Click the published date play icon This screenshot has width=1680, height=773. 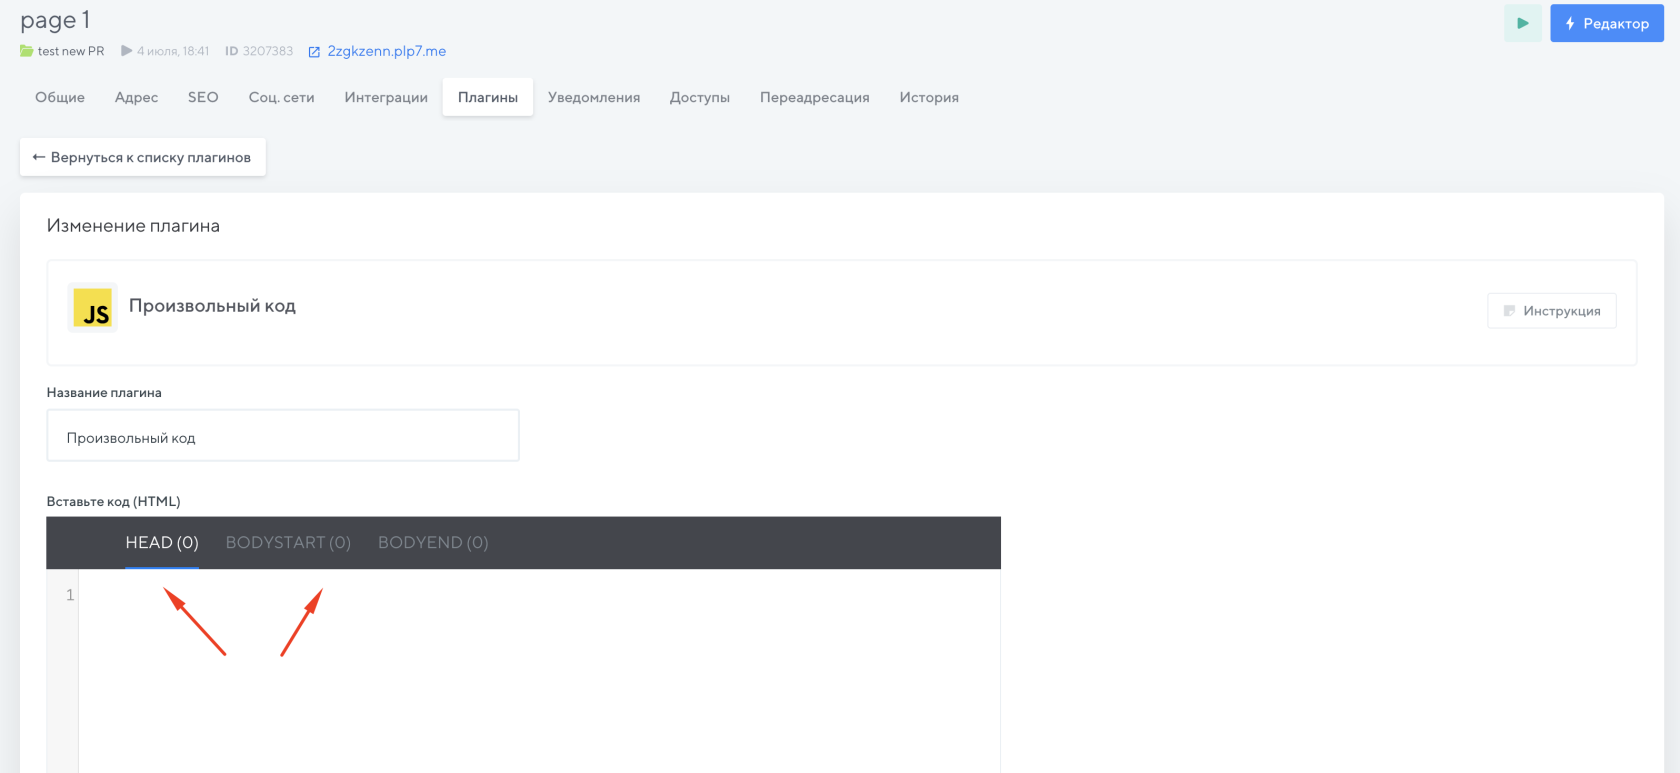[127, 51]
